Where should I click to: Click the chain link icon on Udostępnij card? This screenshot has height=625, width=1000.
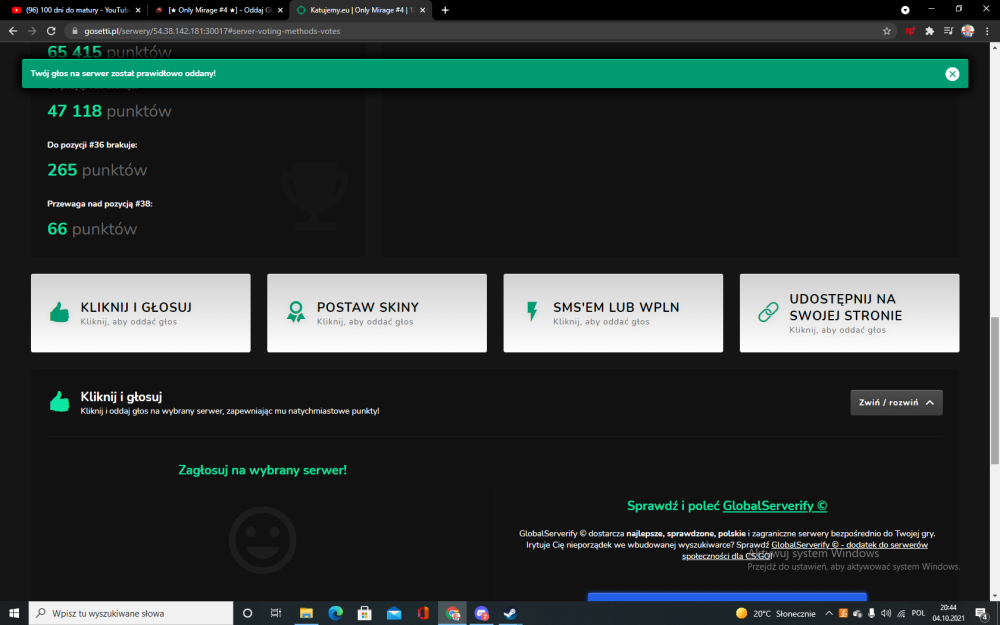click(768, 312)
